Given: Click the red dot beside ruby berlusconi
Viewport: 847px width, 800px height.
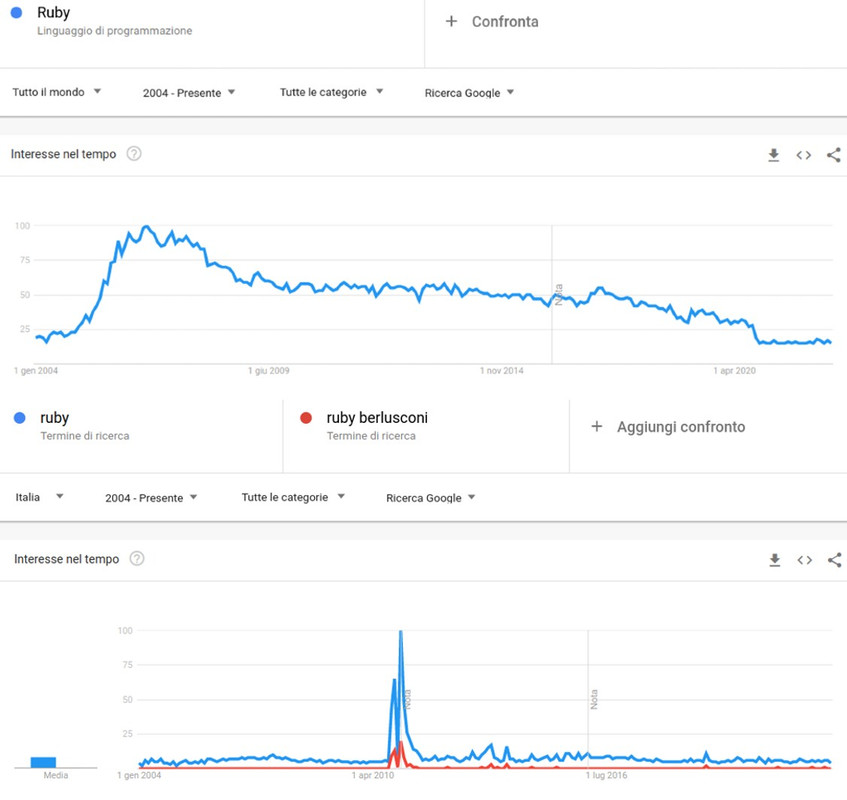Looking at the screenshot, I should (x=306, y=418).
